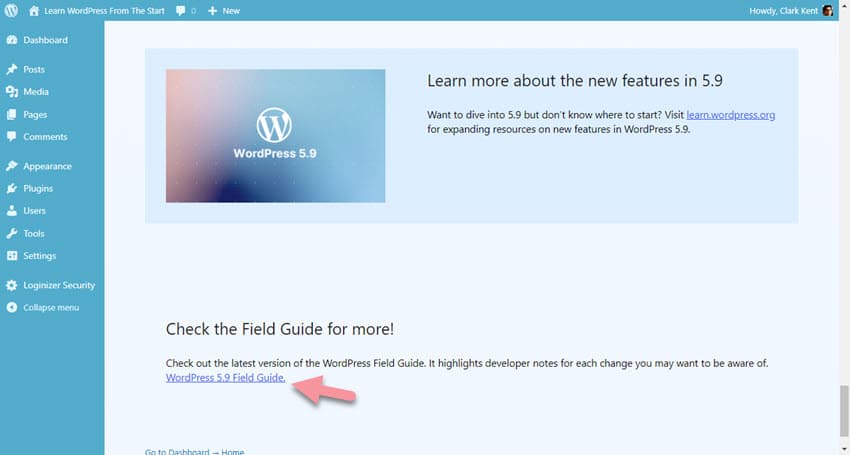Open the Plugins menu label
The height and width of the screenshot is (455, 850).
38,188
